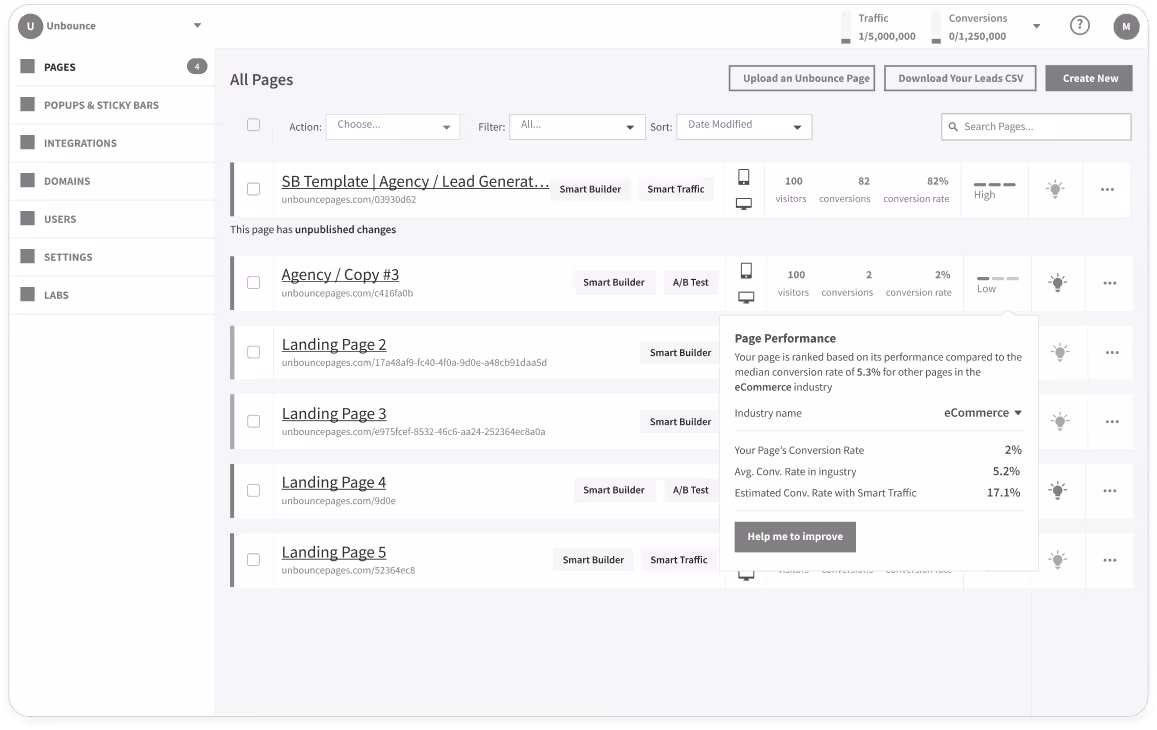Open the three-dot menu for Landing Page 5
The image size is (1157, 730).
[x=1110, y=560]
